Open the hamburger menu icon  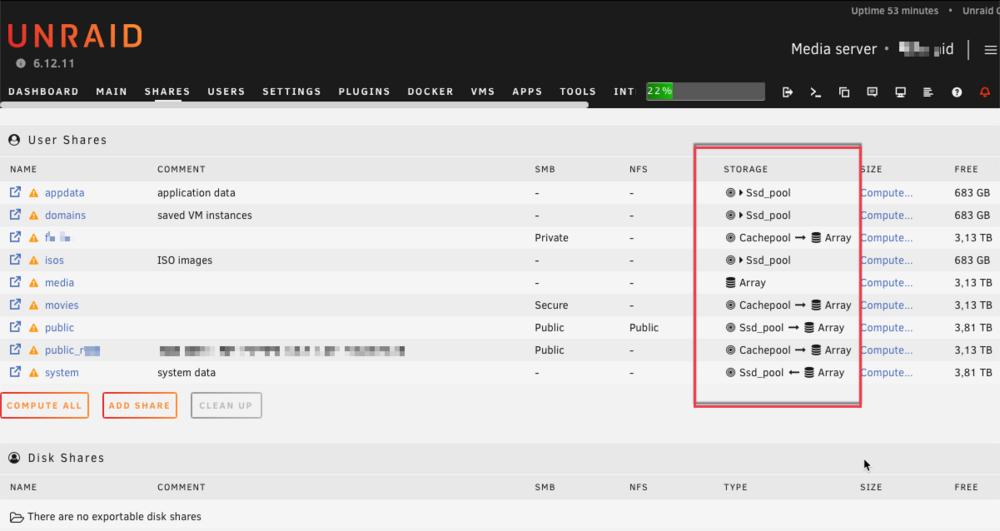pyautogui.click(x=990, y=50)
